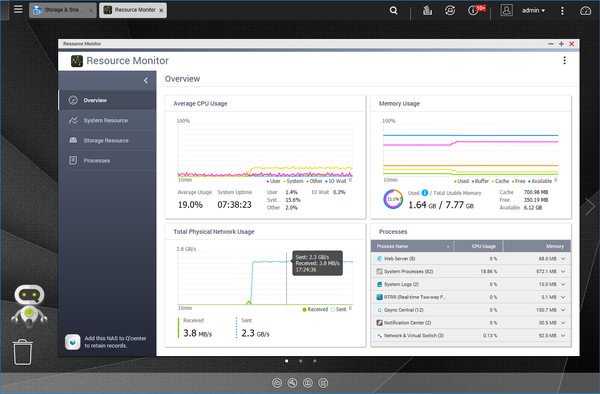Screen dimensions: 600x394
Task: Toggle Cache series in memory legend
Action: [501, 181]
